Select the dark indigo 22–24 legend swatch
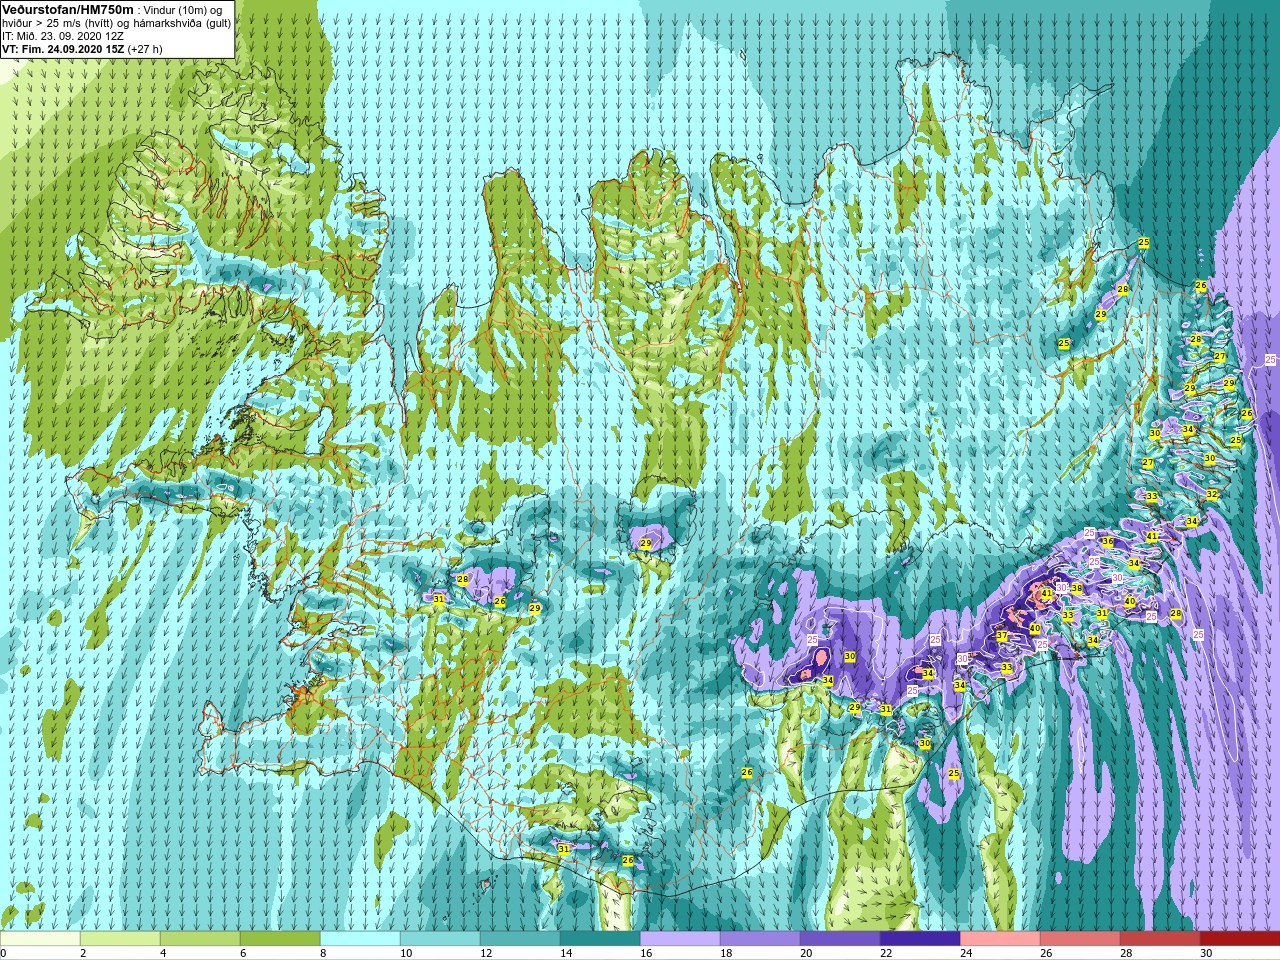Screen dimensions: 1280x960 click(x=920, y=939)
